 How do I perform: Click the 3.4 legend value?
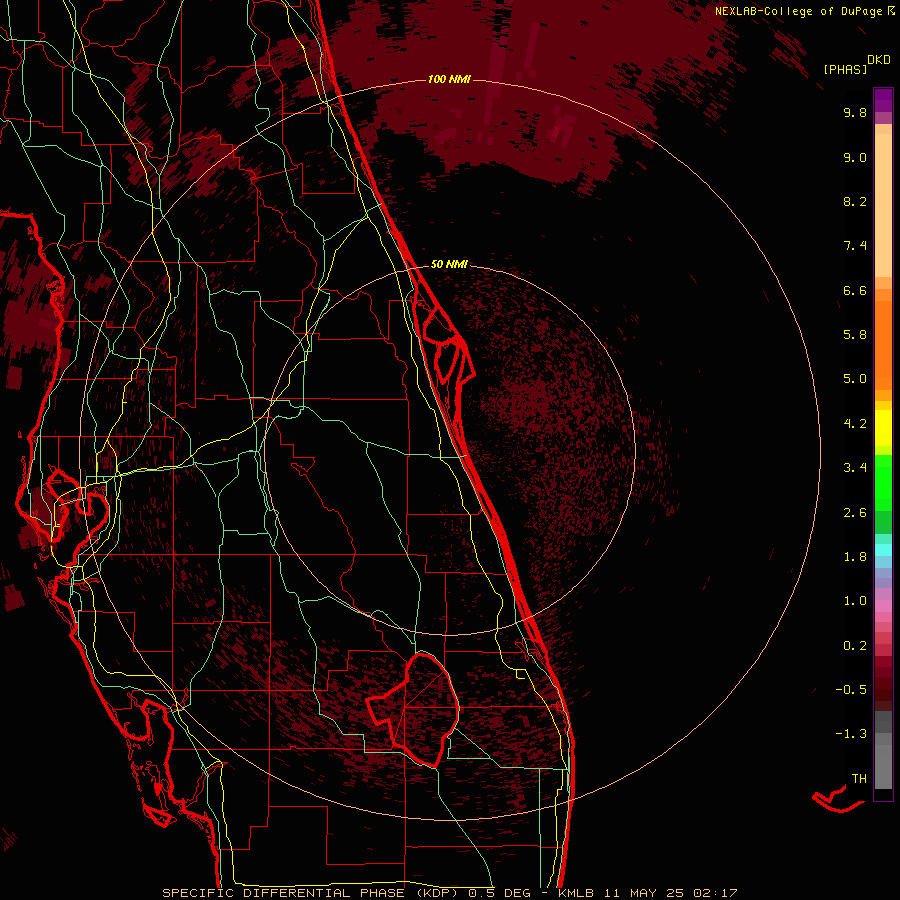click(x=855, y=468)
